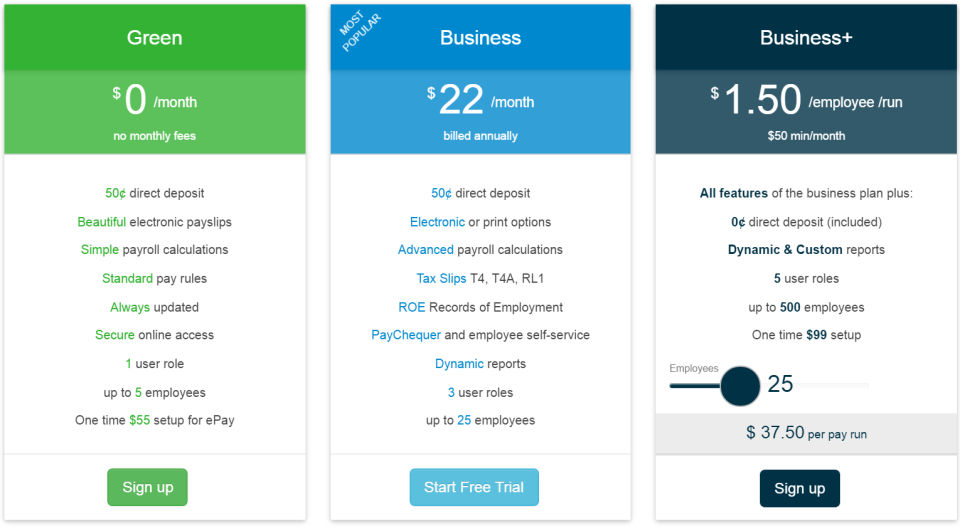Click the $37.50 per pay run total
Screen dimensions: 960x528
(806, 433)
